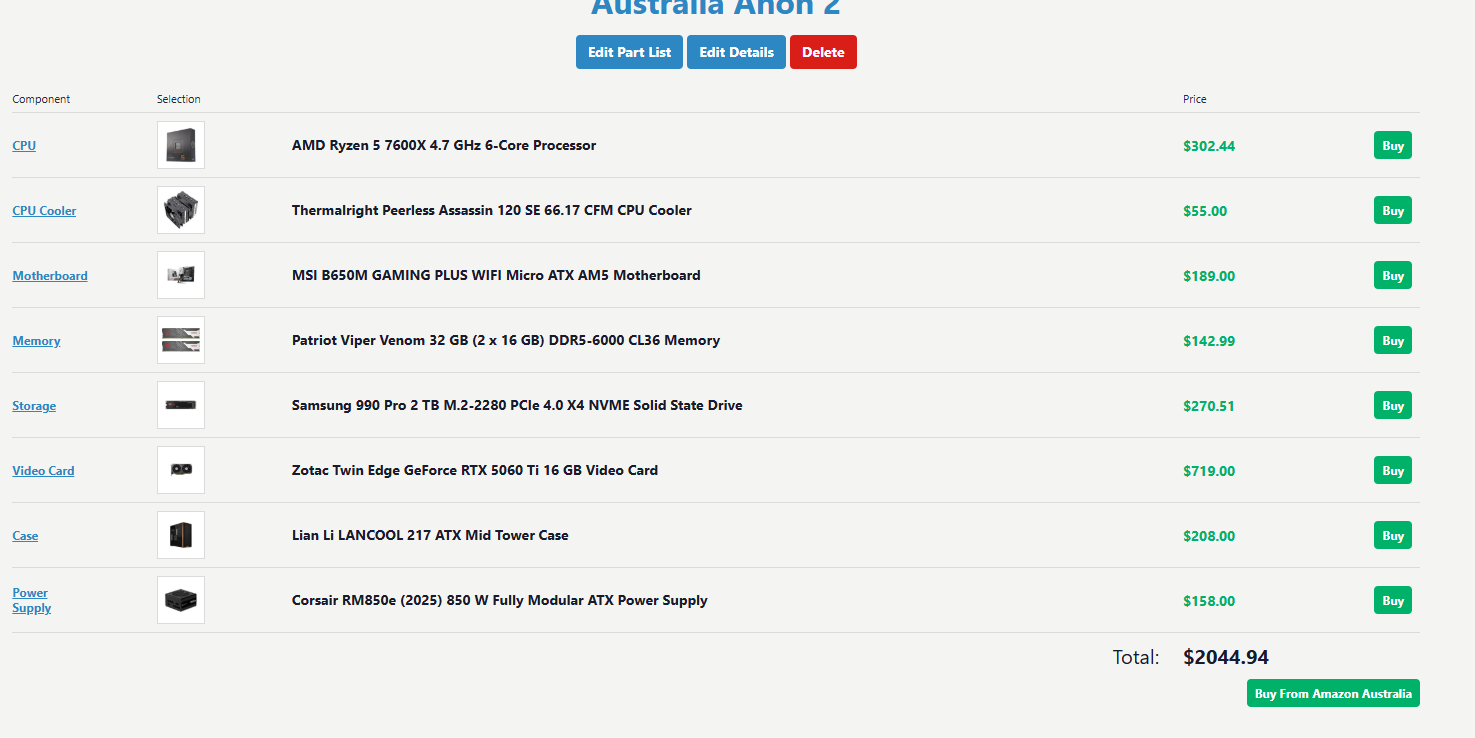1475x738 pixels.
Task: Buy the Corsair RM850e power supply
Action: (1393, 600)
